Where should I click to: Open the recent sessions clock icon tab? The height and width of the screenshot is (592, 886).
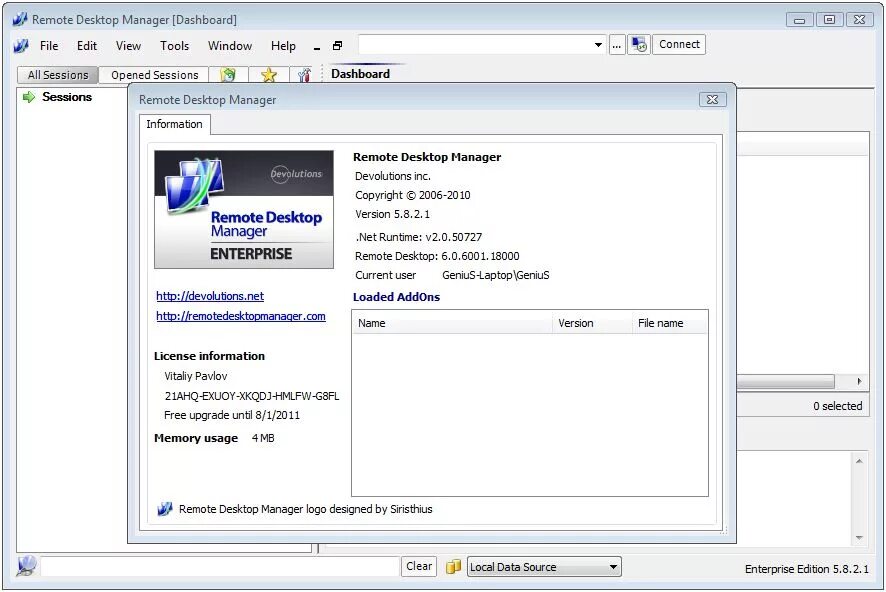pos(228,75)
